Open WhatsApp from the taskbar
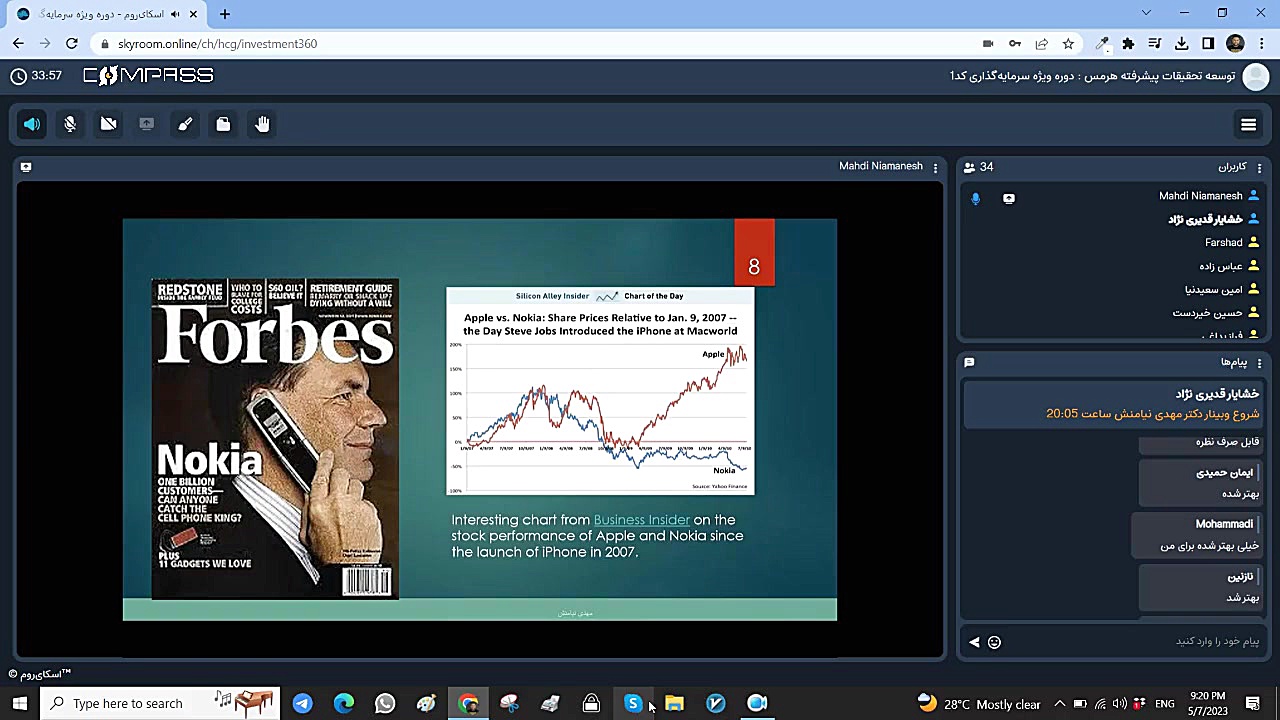This screenshot has height=720, width=1280. point(385,703)
